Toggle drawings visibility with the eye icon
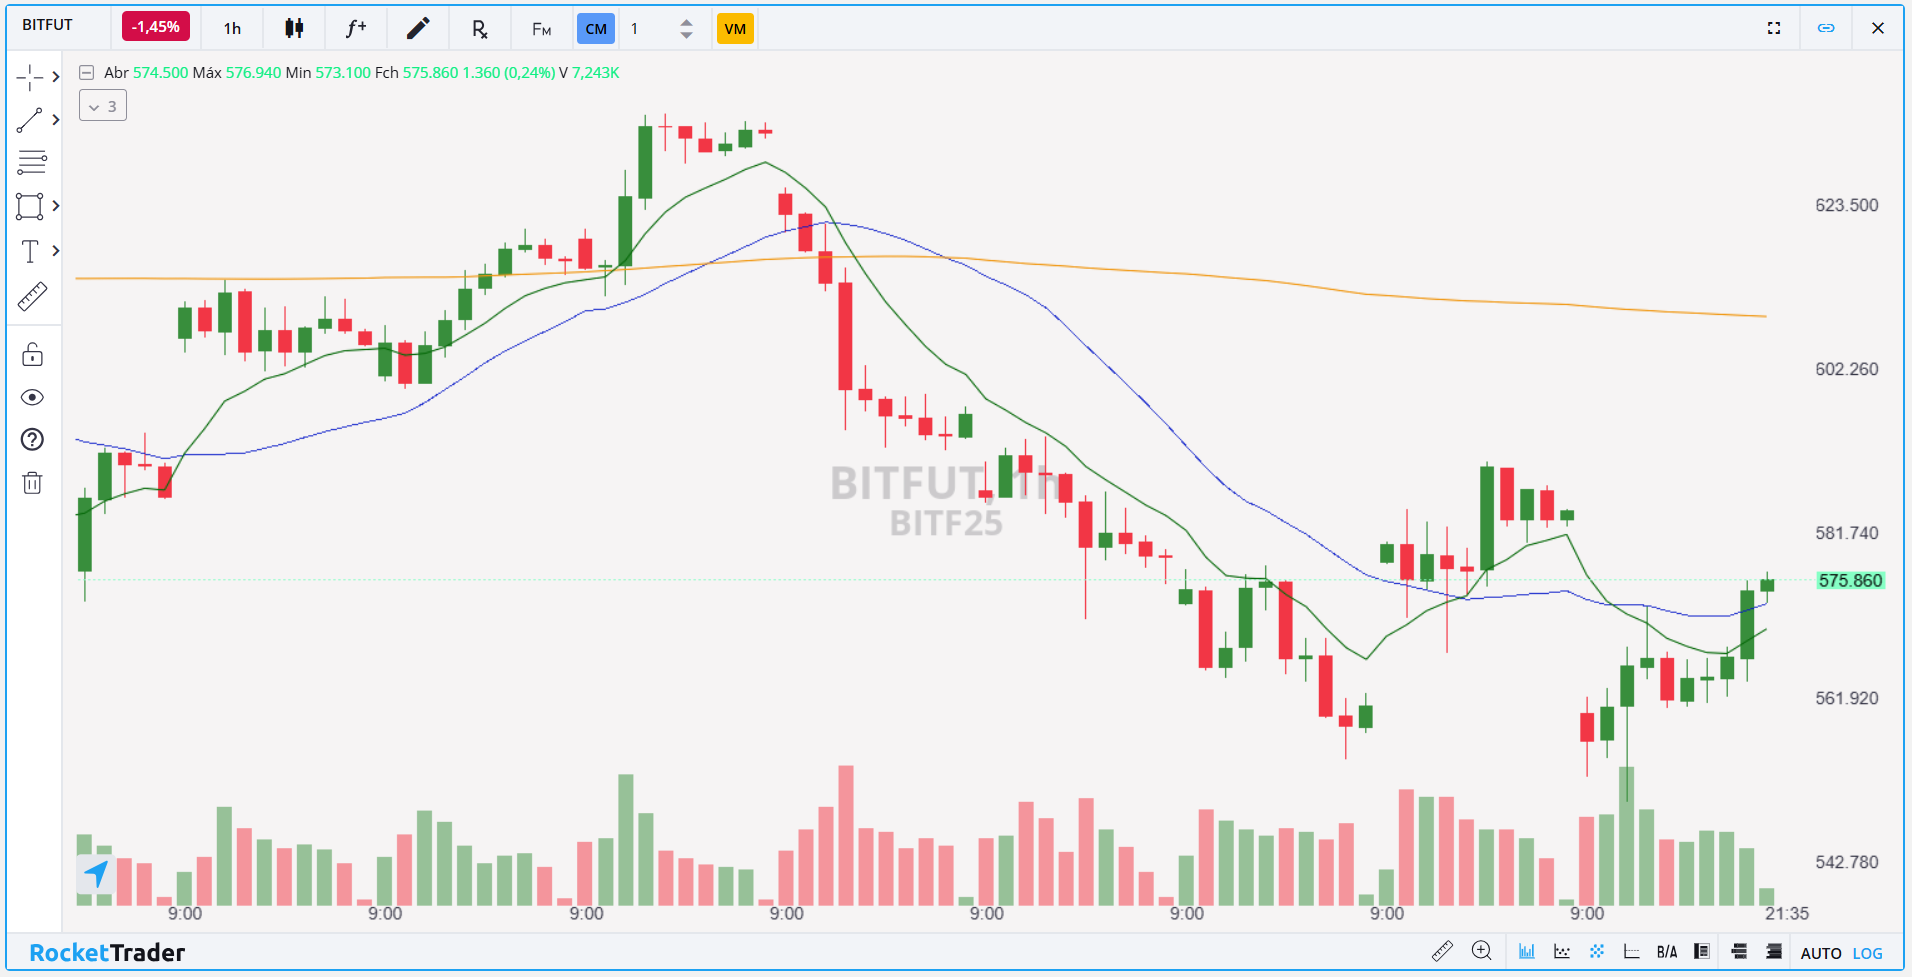The image size is (1912, 977). [32, 398]
